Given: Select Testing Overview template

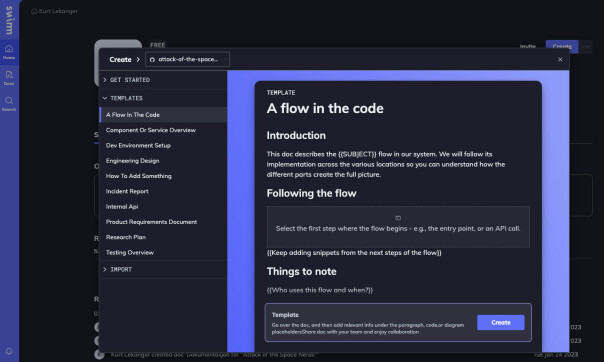Looking at the screenshot, I should (x=163, y=252).
